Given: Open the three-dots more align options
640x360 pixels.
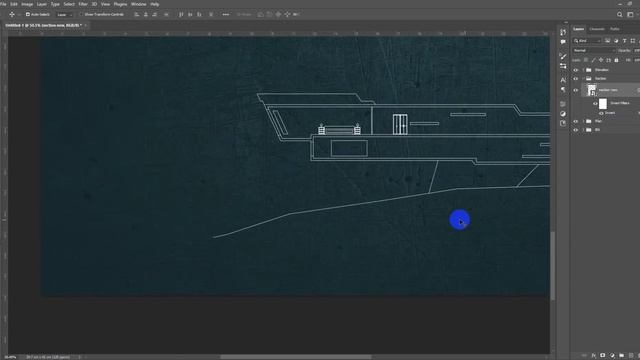Looking at the screenshot, I should tap(226, 14).
